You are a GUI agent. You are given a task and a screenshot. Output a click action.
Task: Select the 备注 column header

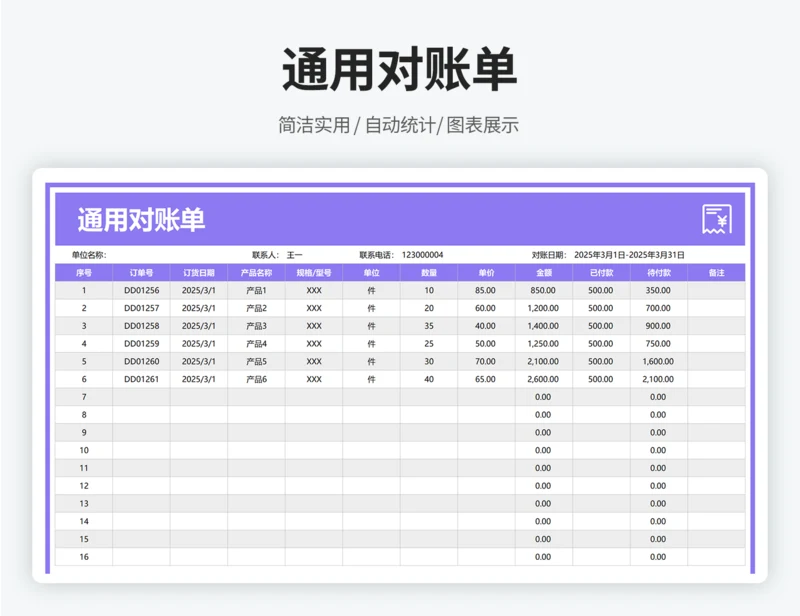tap(716, 273)
